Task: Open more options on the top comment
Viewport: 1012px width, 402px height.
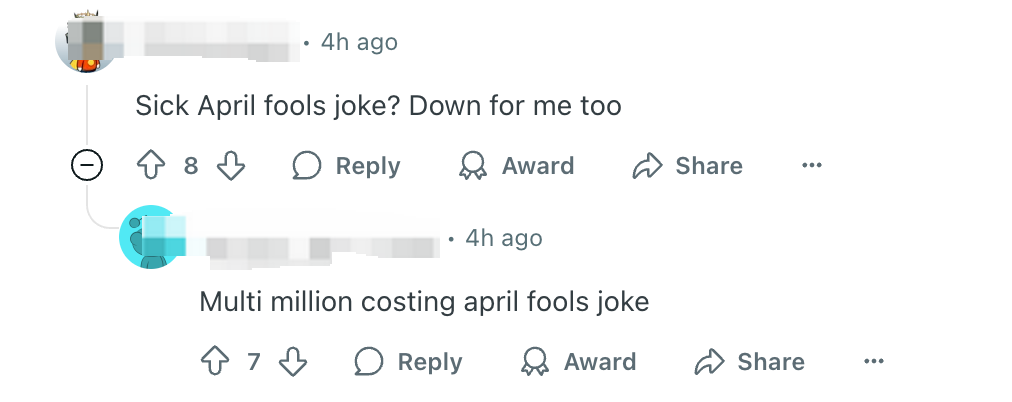Action: (811, 166)
